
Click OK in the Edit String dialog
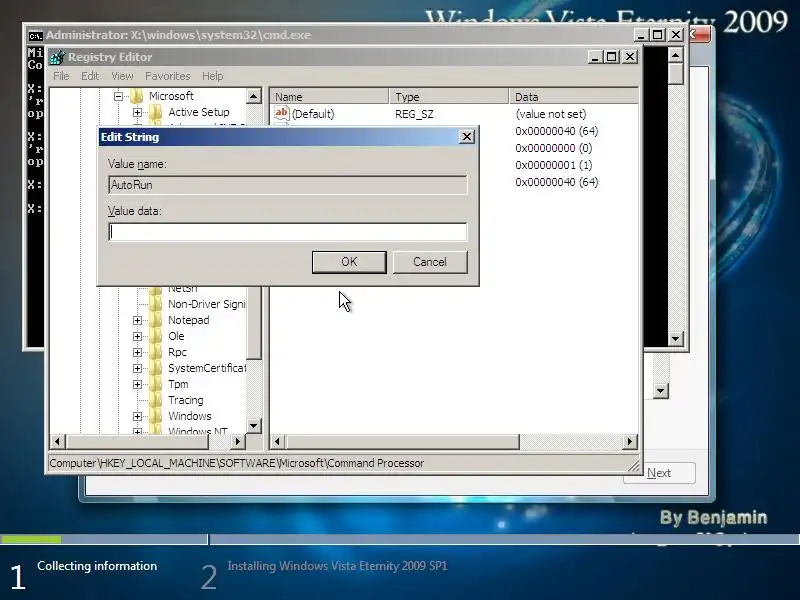(349, 262)
